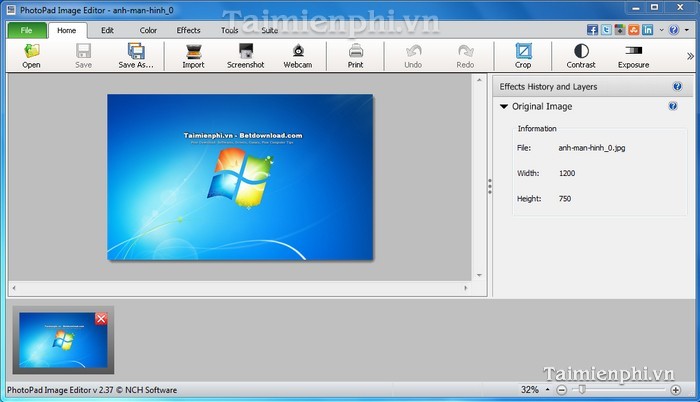This screenshot has width=700, height=402.
Task: Switch to the Suite tab
Action: [x=270, y=30]
